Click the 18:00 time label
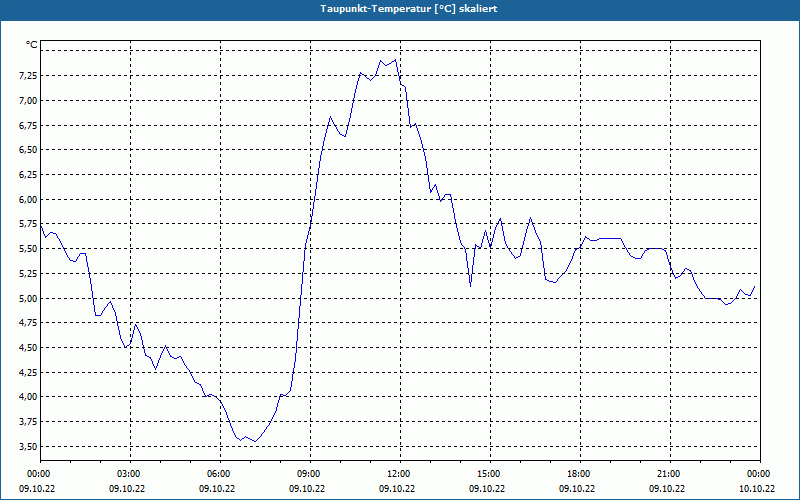Screen dimensions: 800x500 tap(580, 474)
